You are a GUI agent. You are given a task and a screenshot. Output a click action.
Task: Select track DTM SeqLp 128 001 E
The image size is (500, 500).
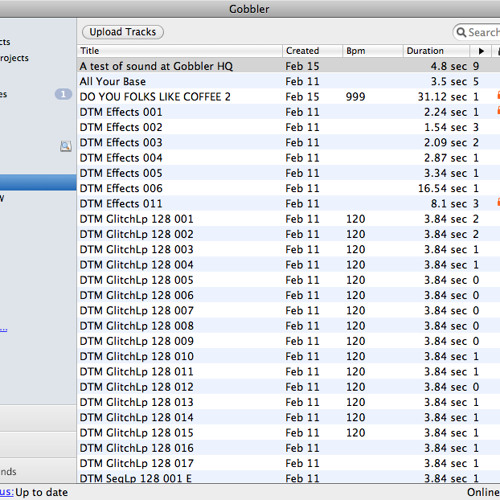click(x=288, y=477)
